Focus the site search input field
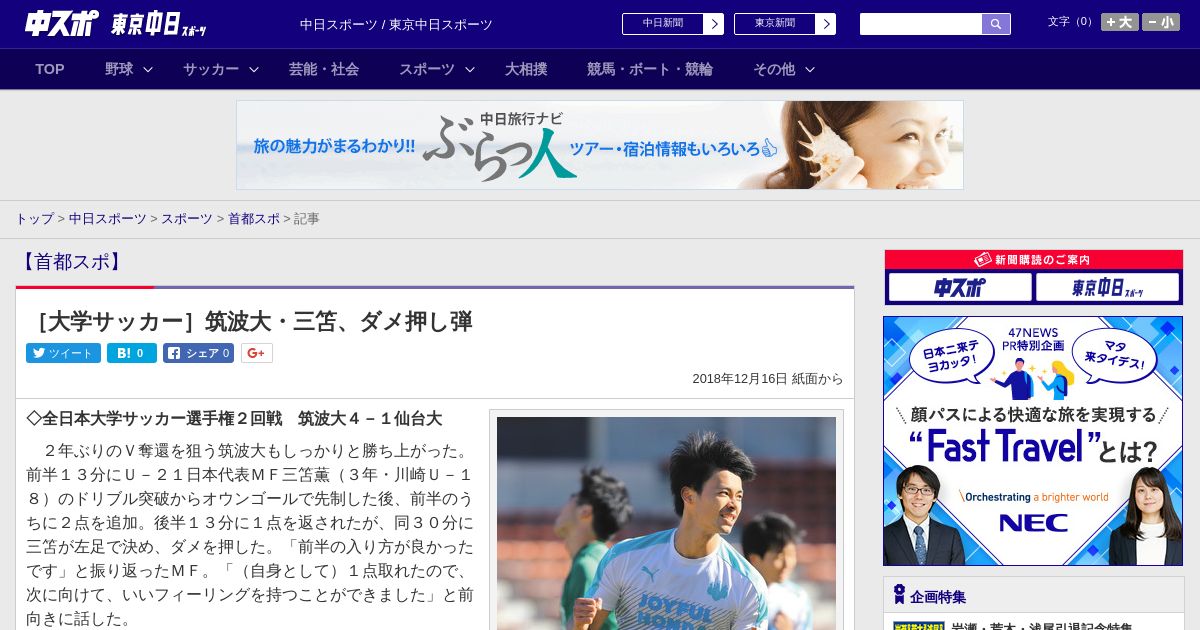This screenshot has width=1200, height=630. coord(921,24)
